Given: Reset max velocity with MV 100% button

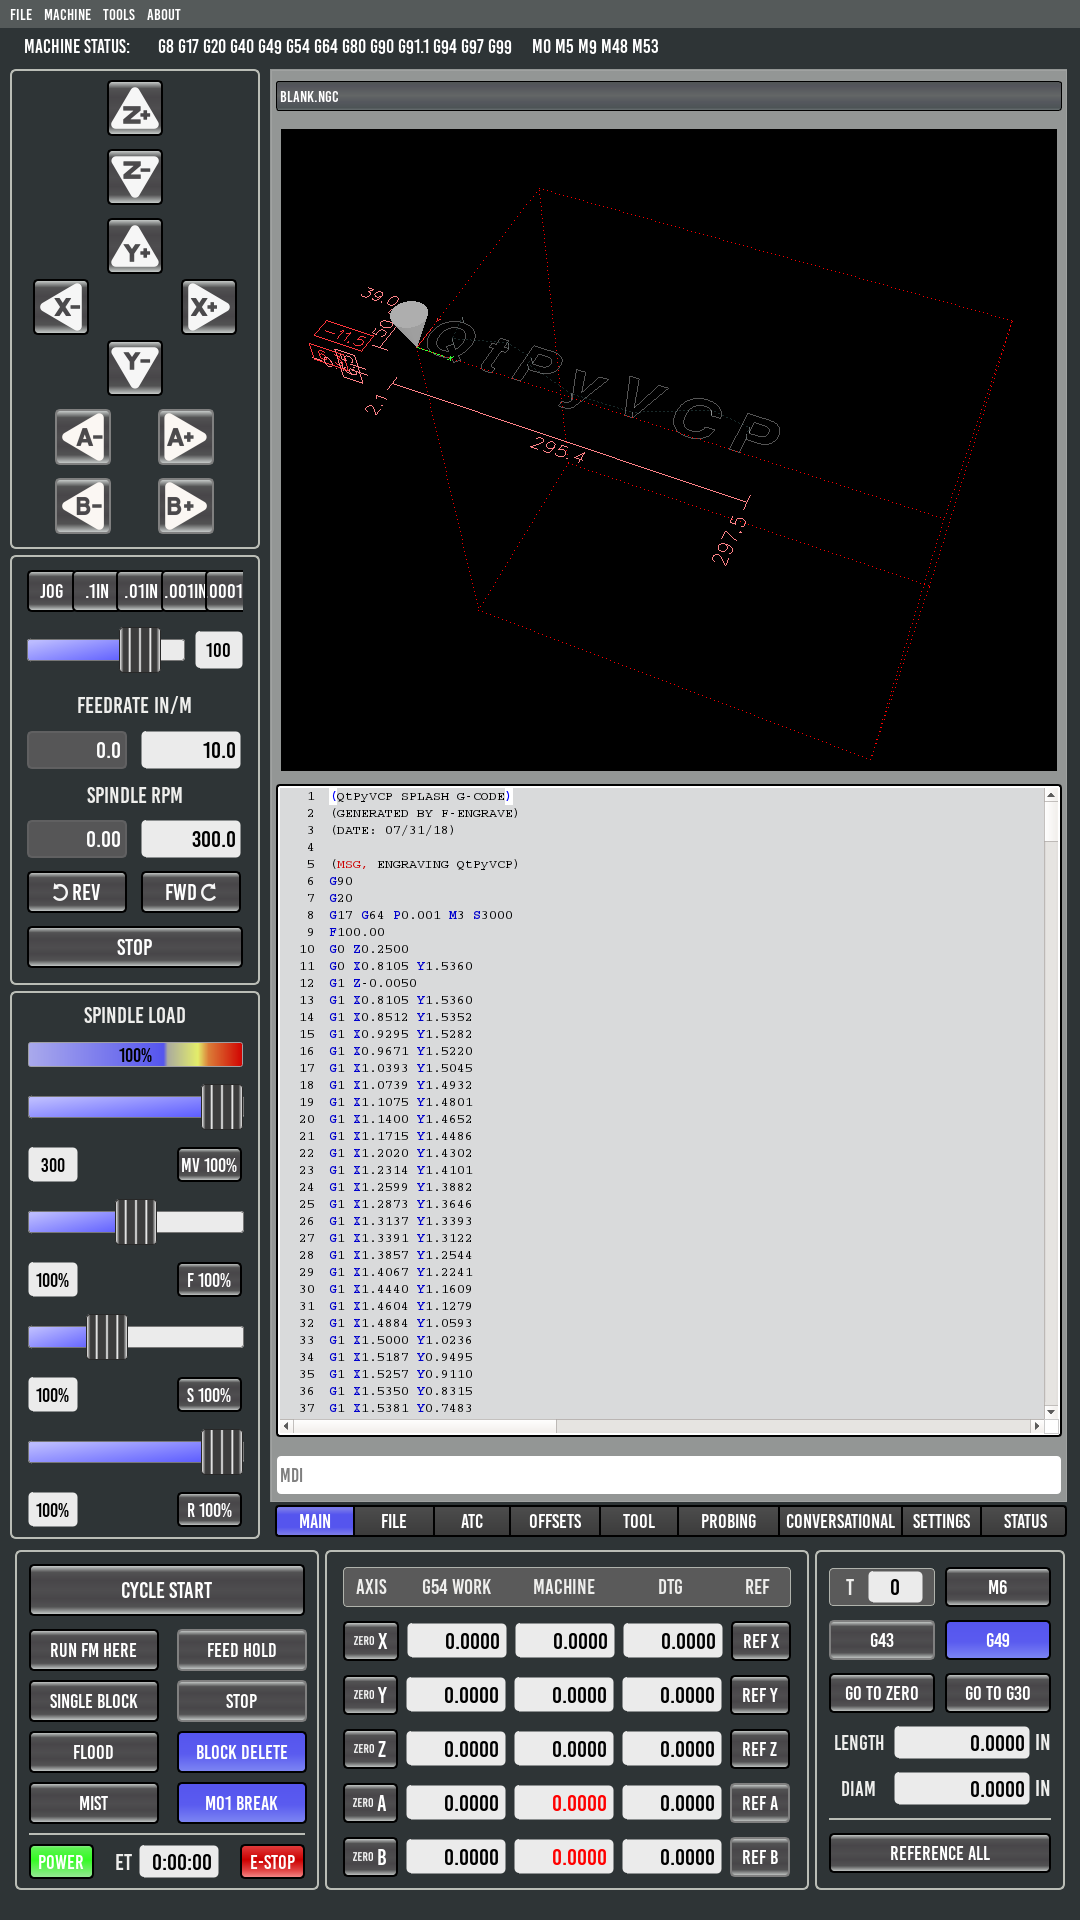Looking at the screenshot, I should pos(209,1165).
